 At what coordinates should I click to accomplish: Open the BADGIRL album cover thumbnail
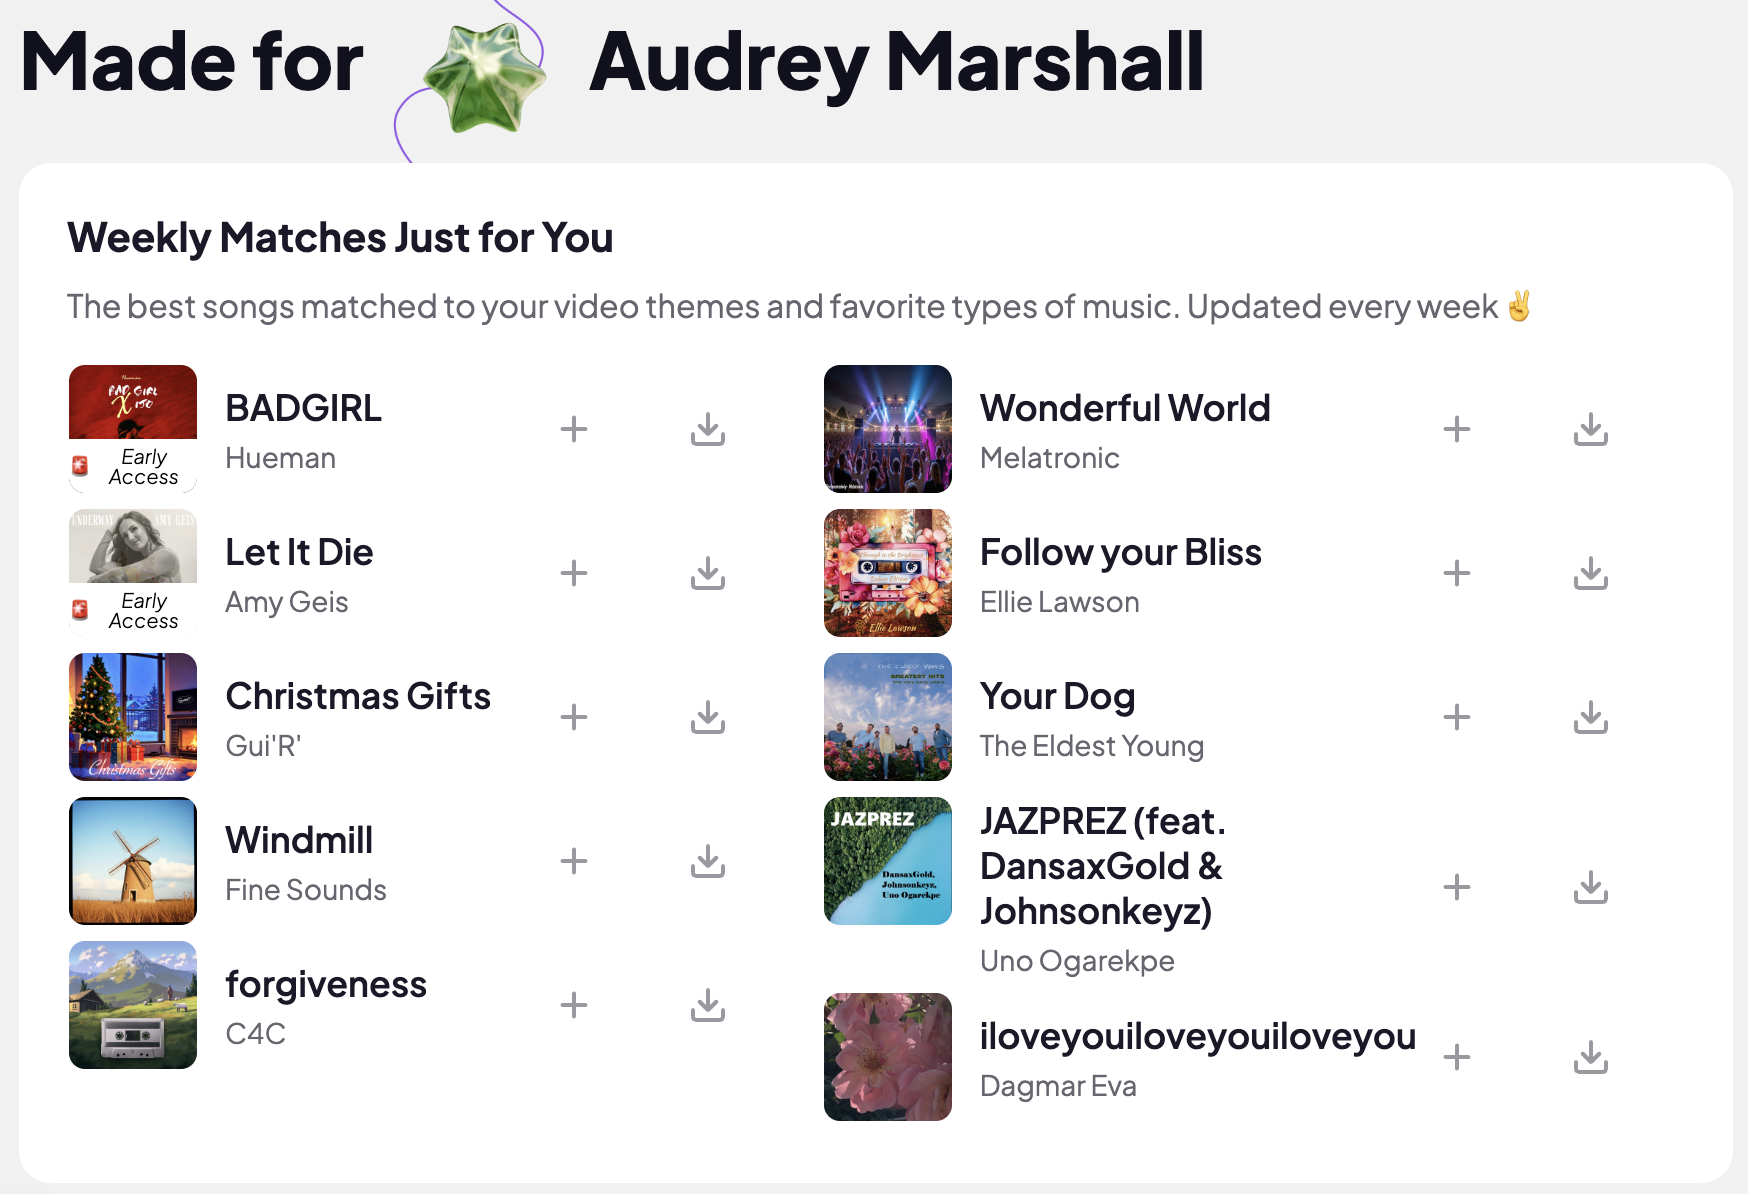tap(133, 428)
